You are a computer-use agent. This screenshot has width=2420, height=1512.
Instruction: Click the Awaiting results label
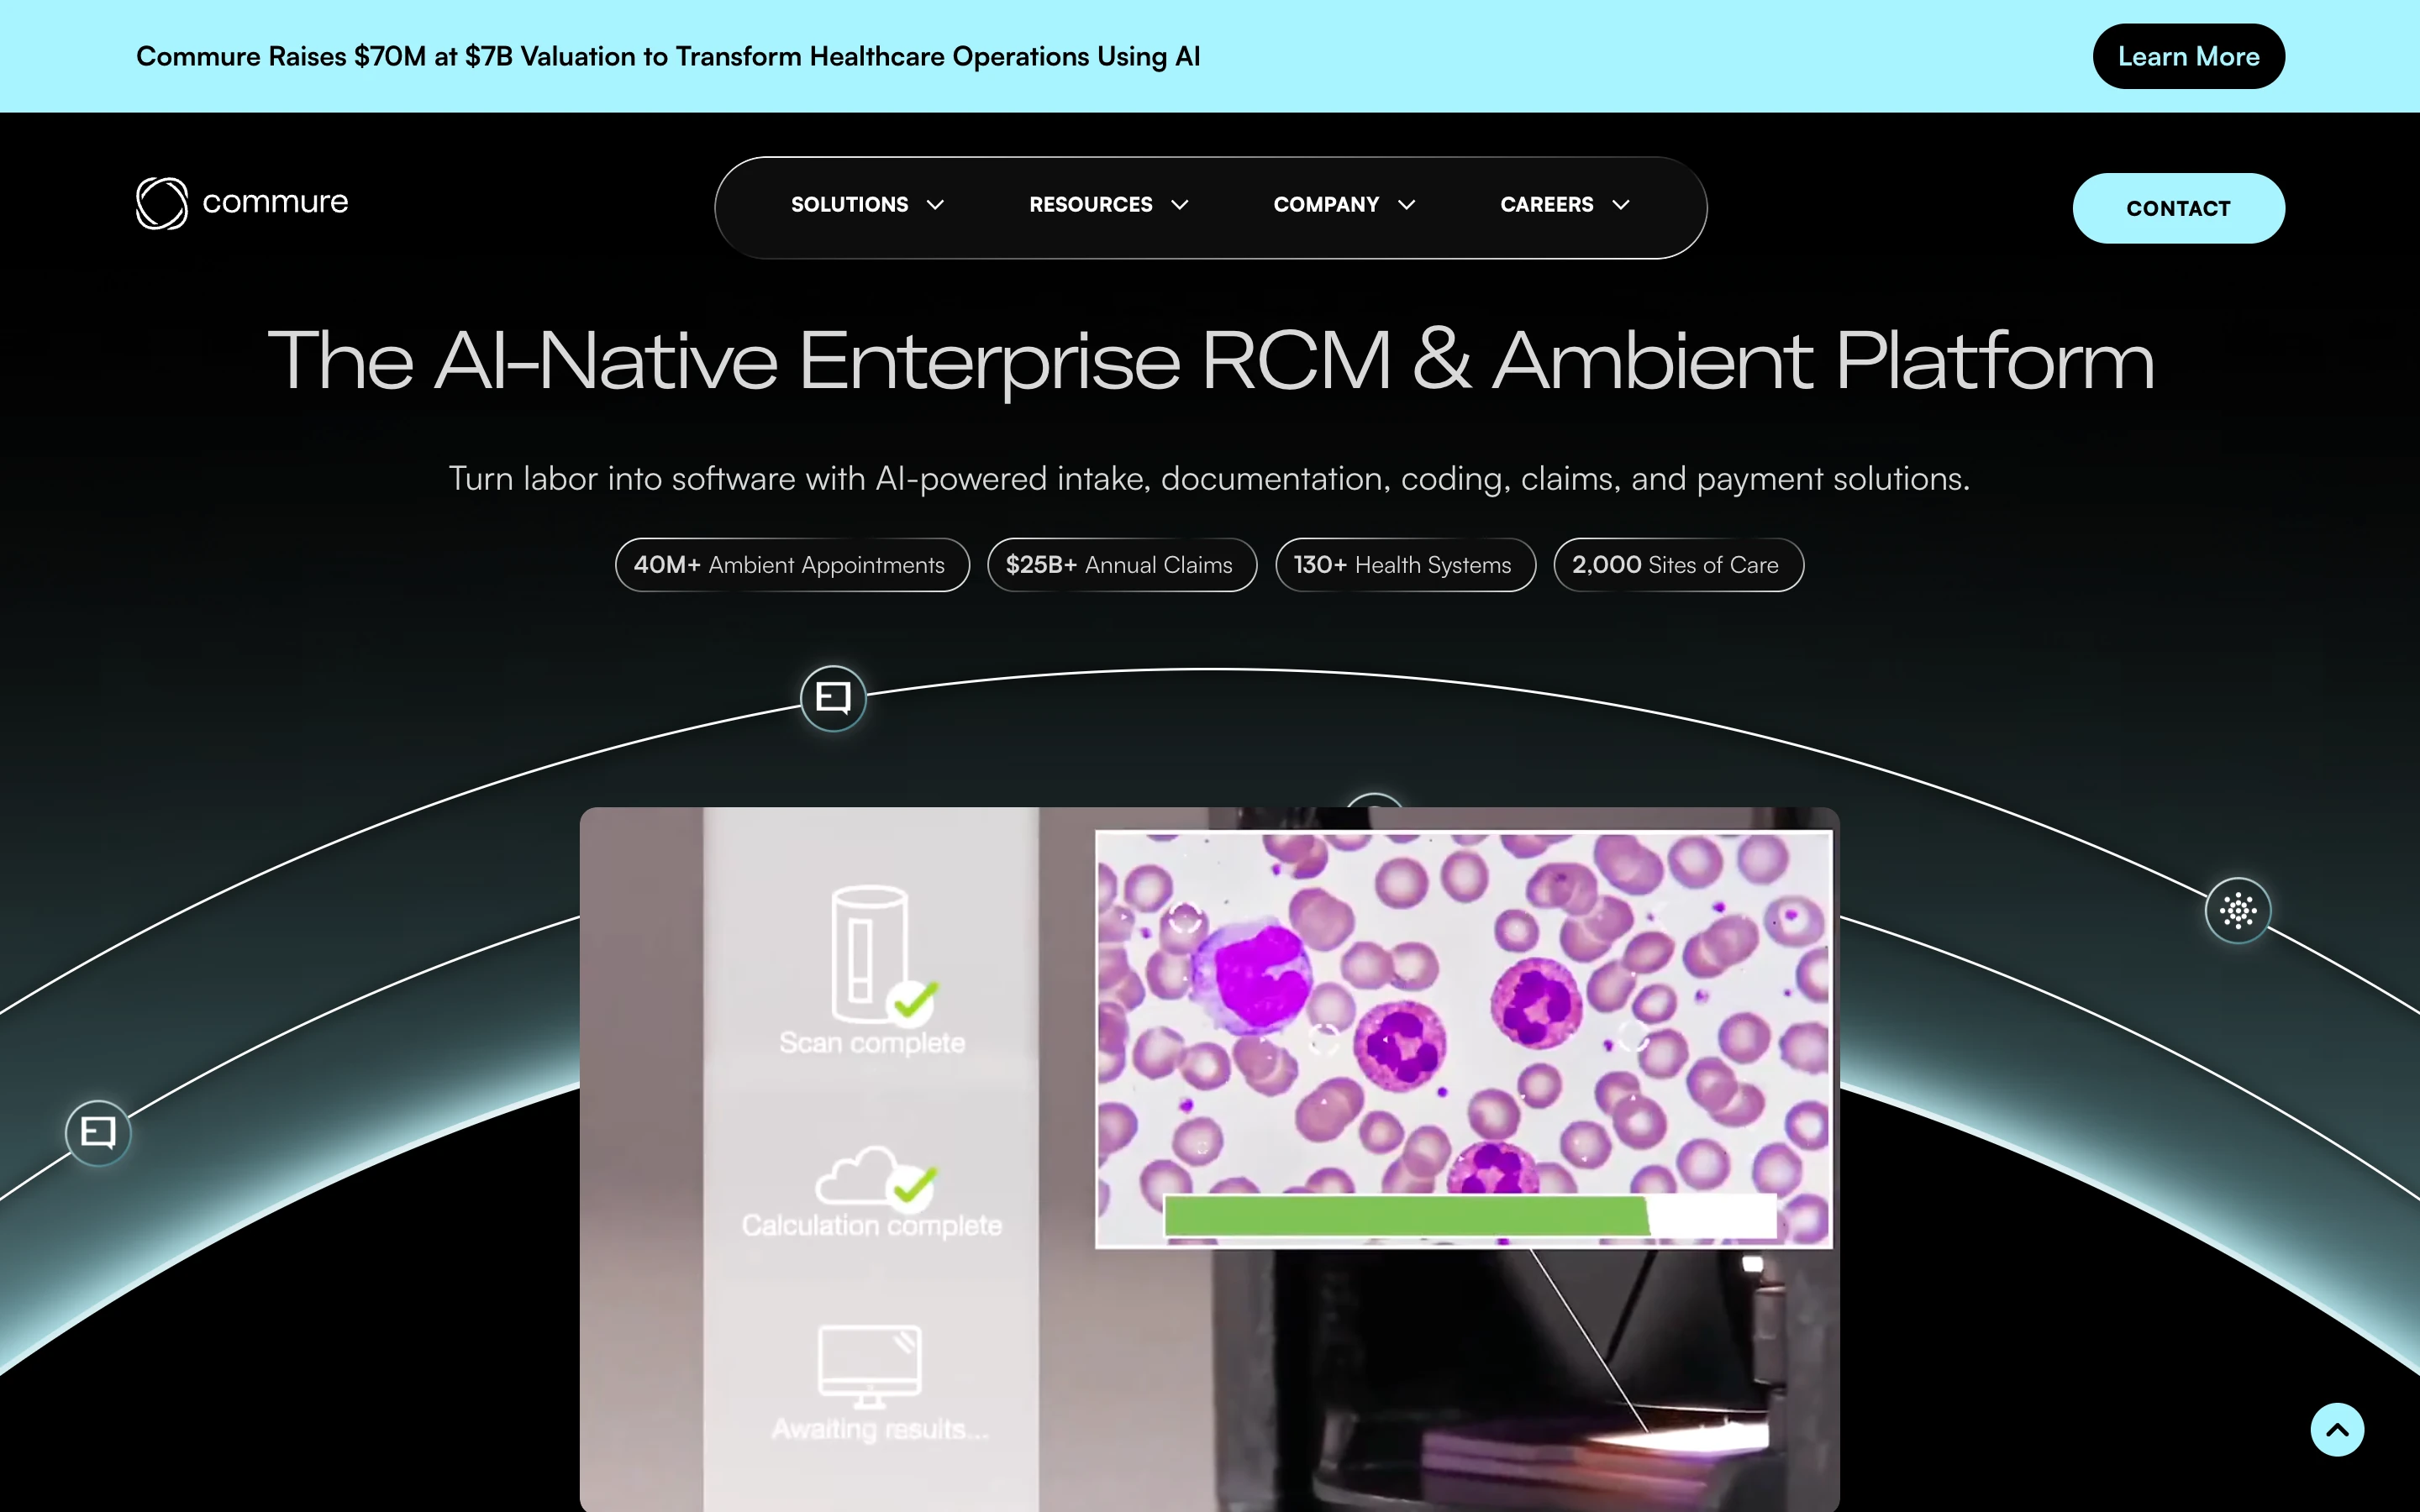click(x=880, y=1429)
